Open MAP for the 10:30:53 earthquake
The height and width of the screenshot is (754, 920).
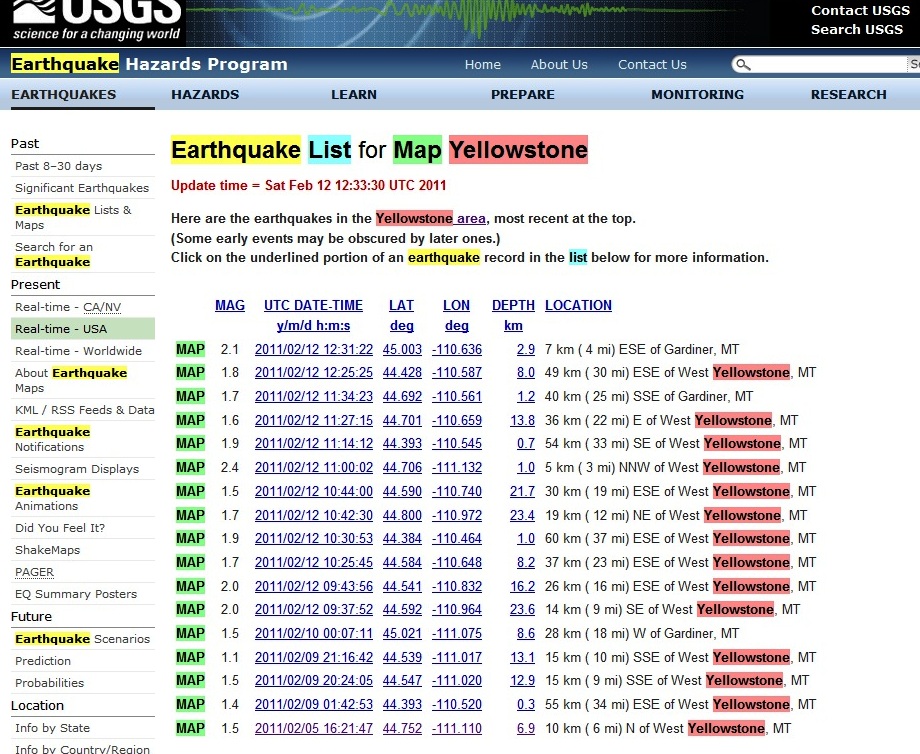191,539
